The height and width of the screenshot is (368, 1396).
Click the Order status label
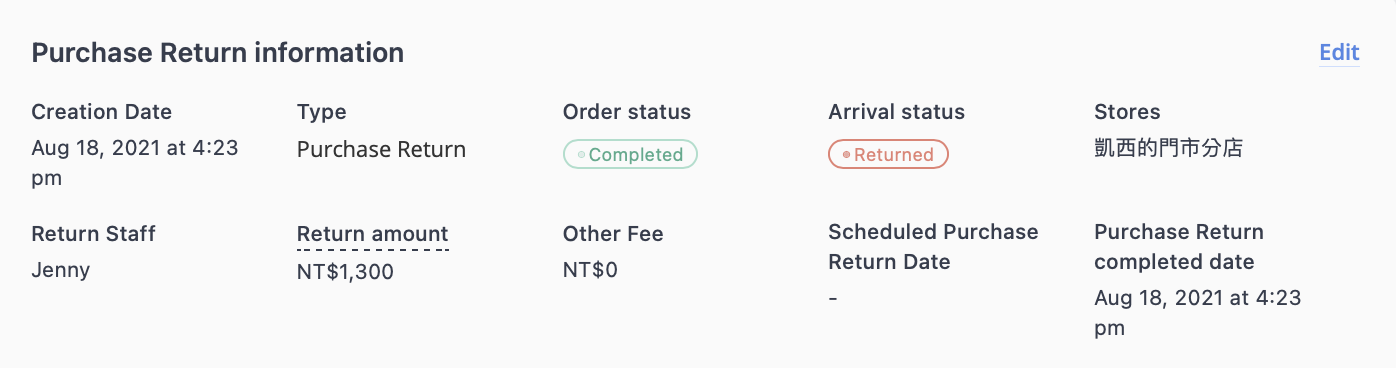point(627,112)
